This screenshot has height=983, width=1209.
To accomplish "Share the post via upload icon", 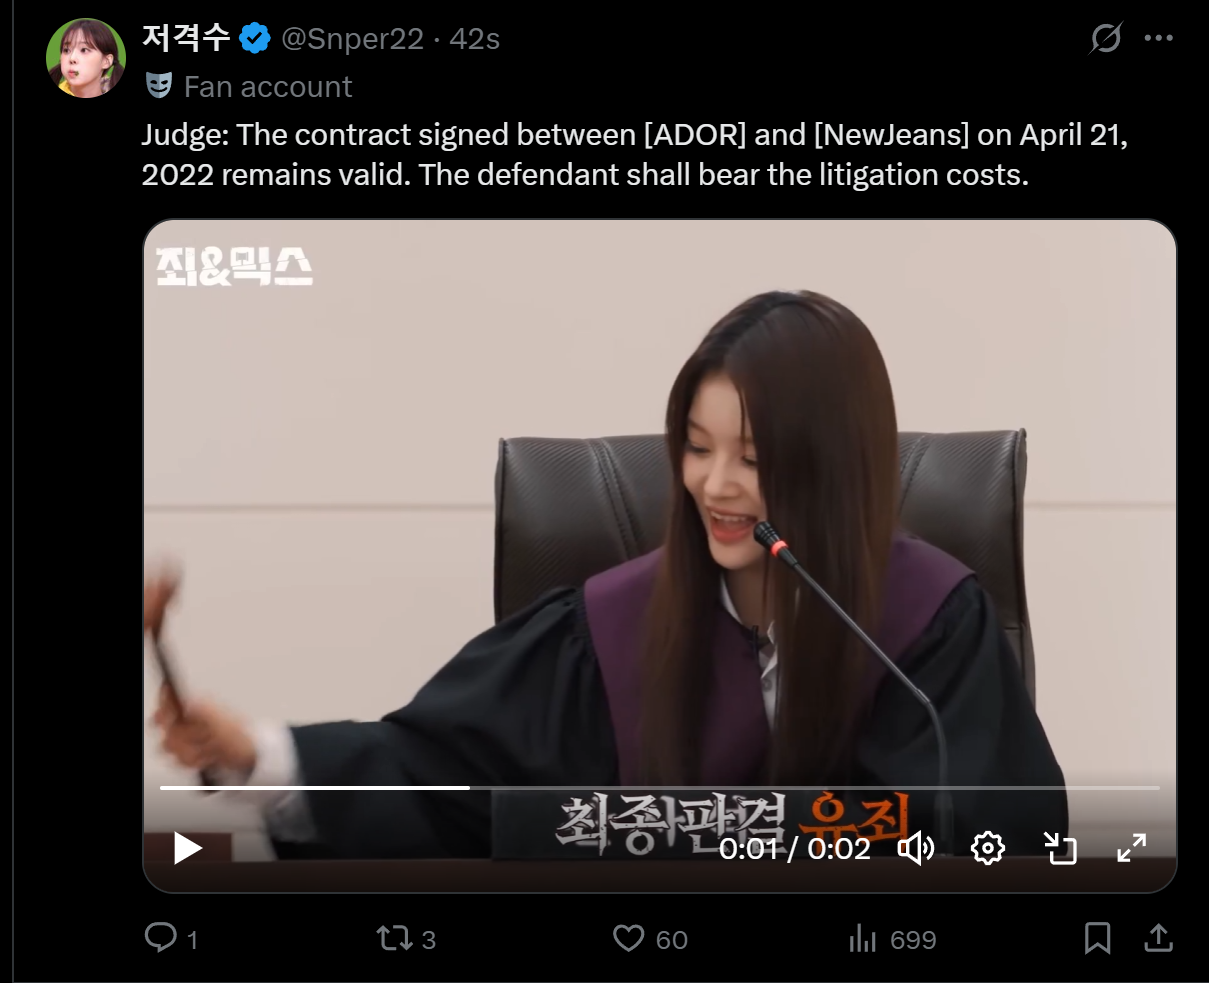I will pyautogui.click(x=1157, y=938).
